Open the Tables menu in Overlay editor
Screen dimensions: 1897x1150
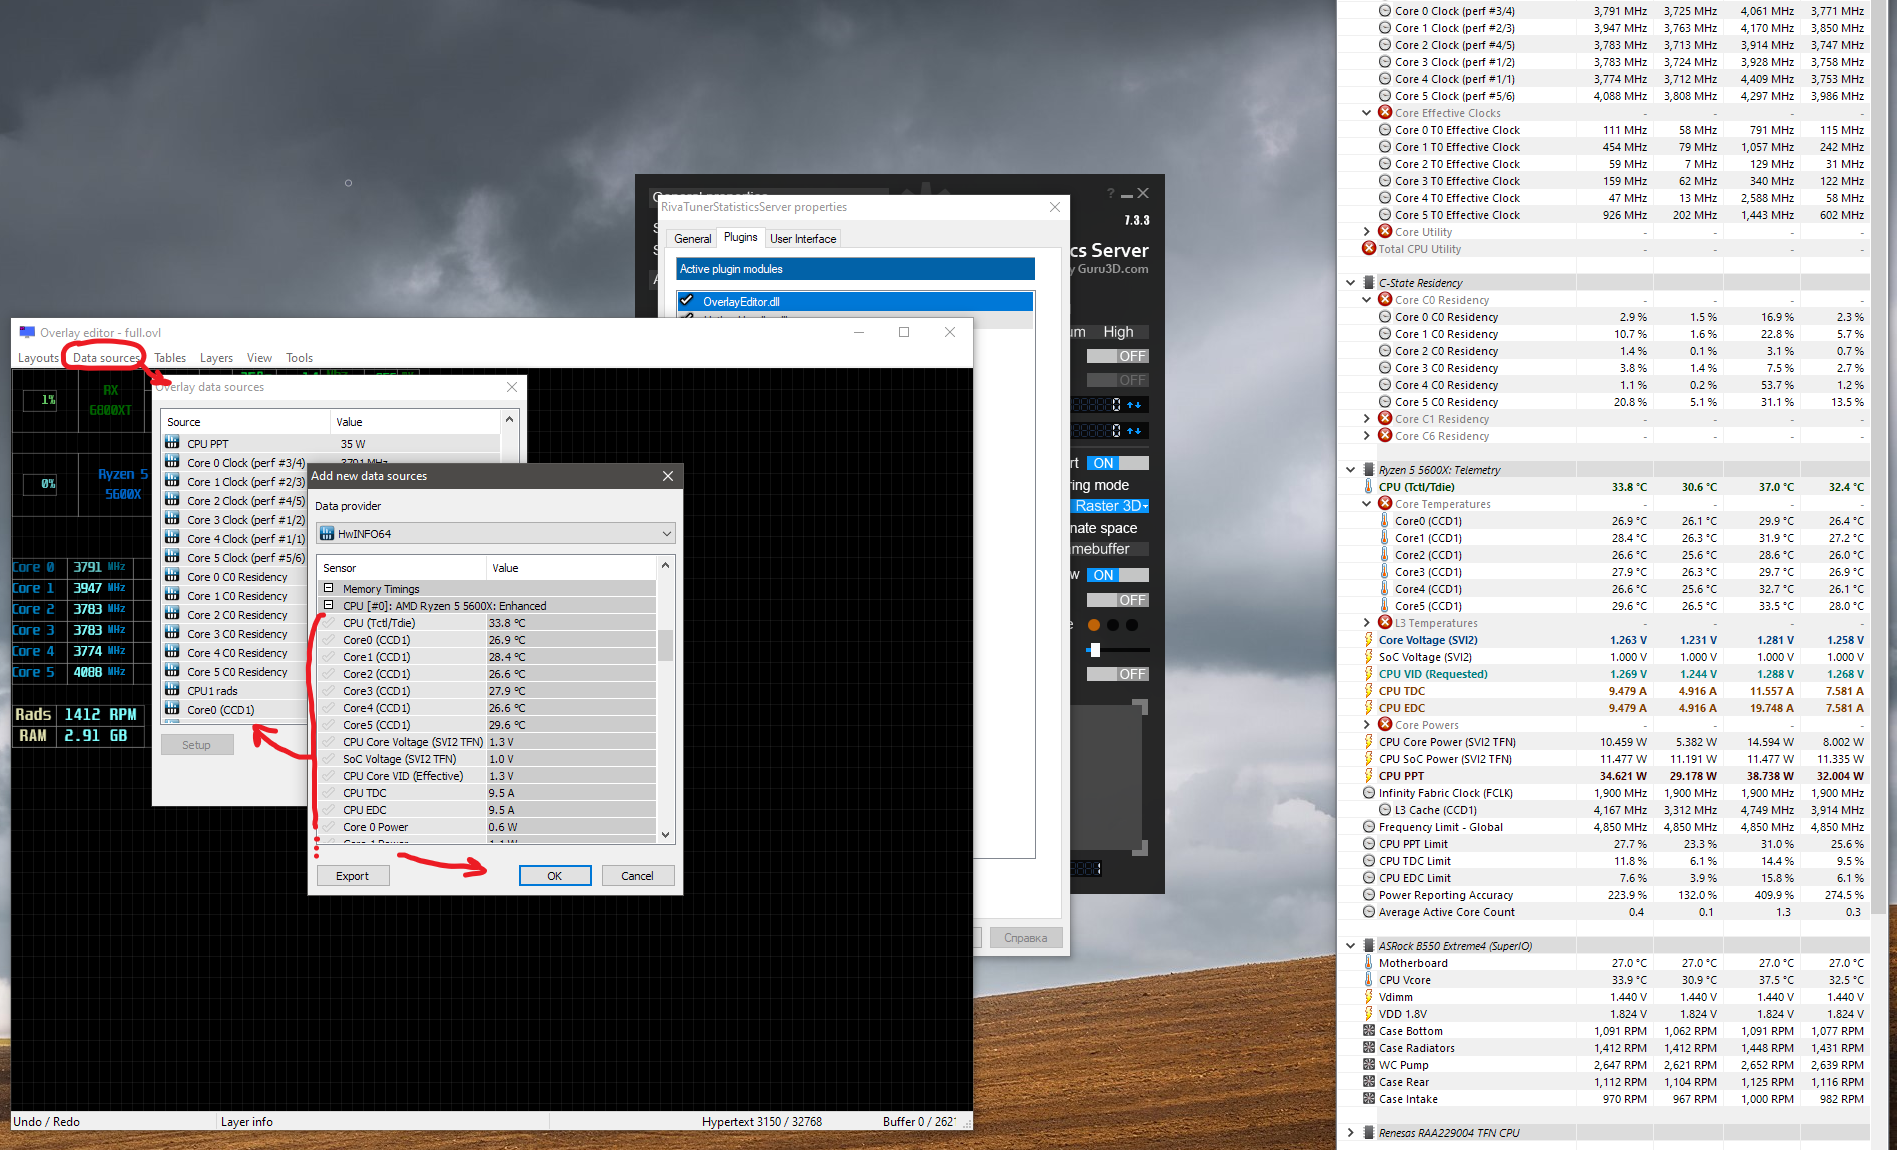point(170,358)
